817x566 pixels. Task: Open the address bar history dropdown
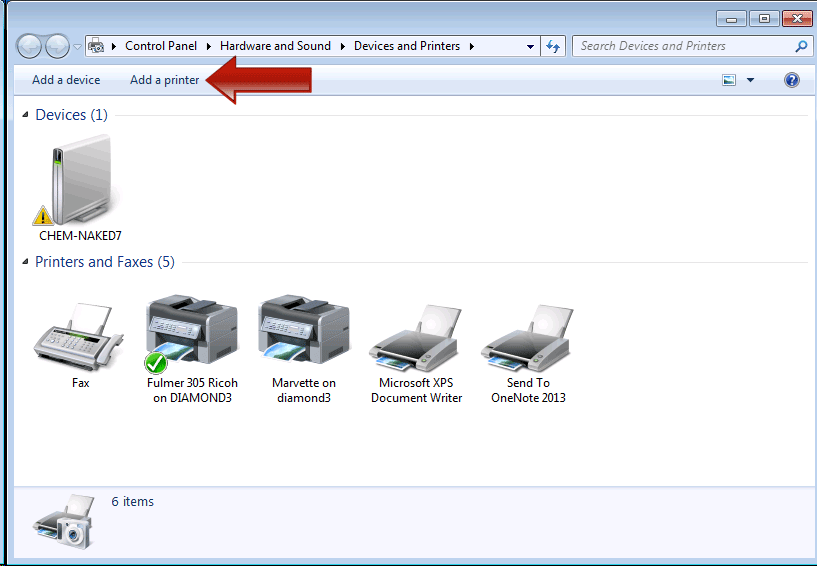click(x=530, y=46)
